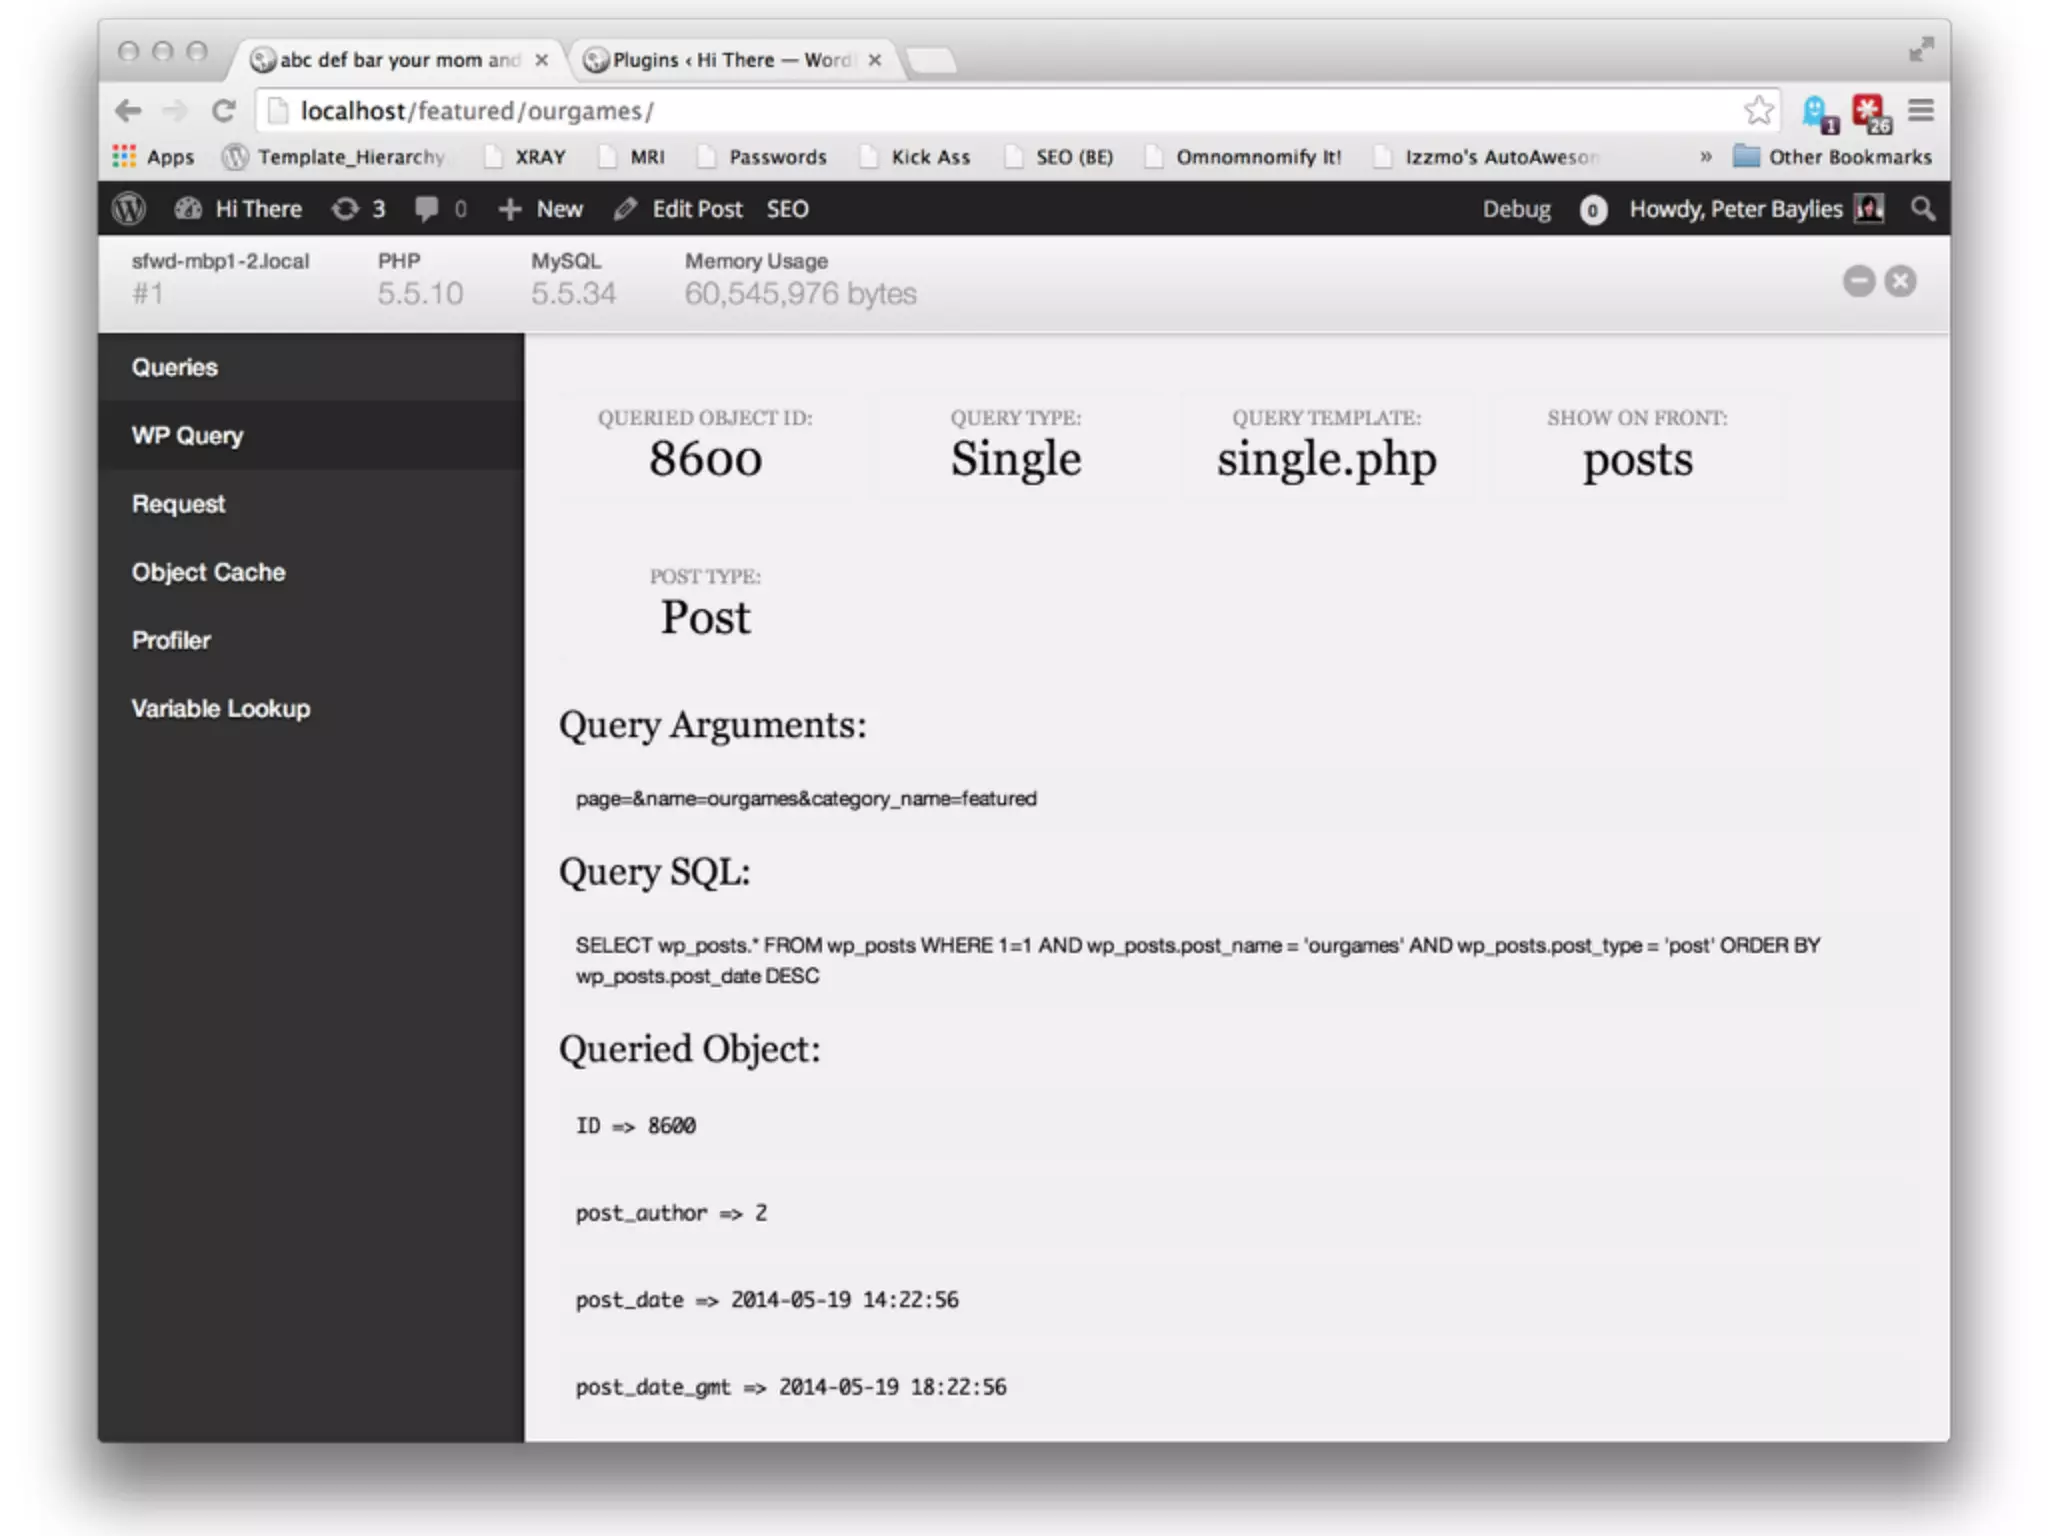Click the WordPress logo in the admin bar

(x=129, y=209)
